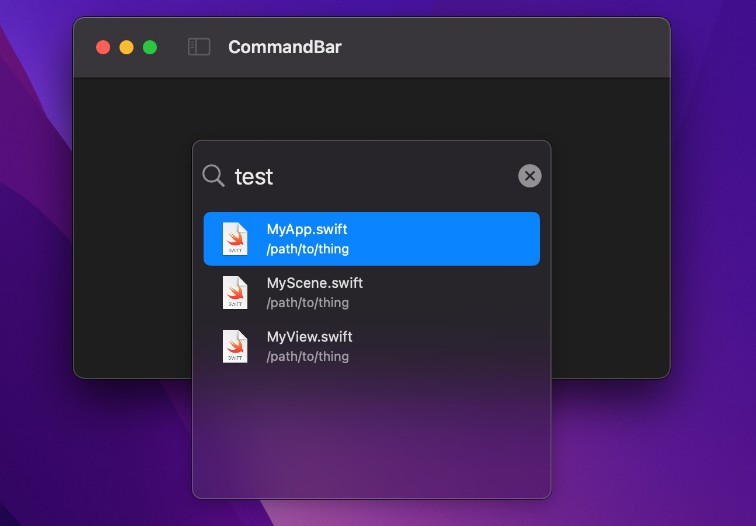Open the MyView.swift result name
The height and width of the screenshot is (526, 756).
[x=309, y=338]
